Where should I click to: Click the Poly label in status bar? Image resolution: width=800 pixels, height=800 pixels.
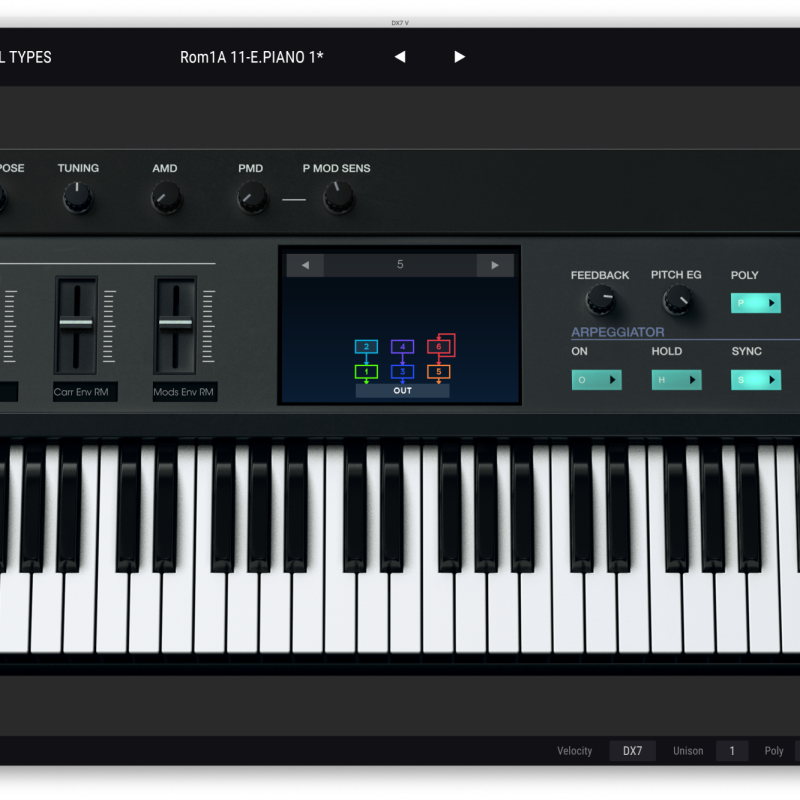coord(774,751)
